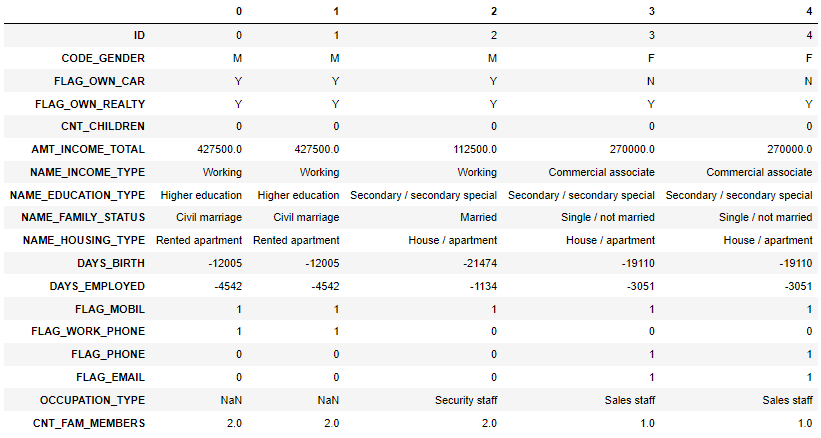
Task: Click the CODE_GENDER row label
Action: [x=103, y=58]
